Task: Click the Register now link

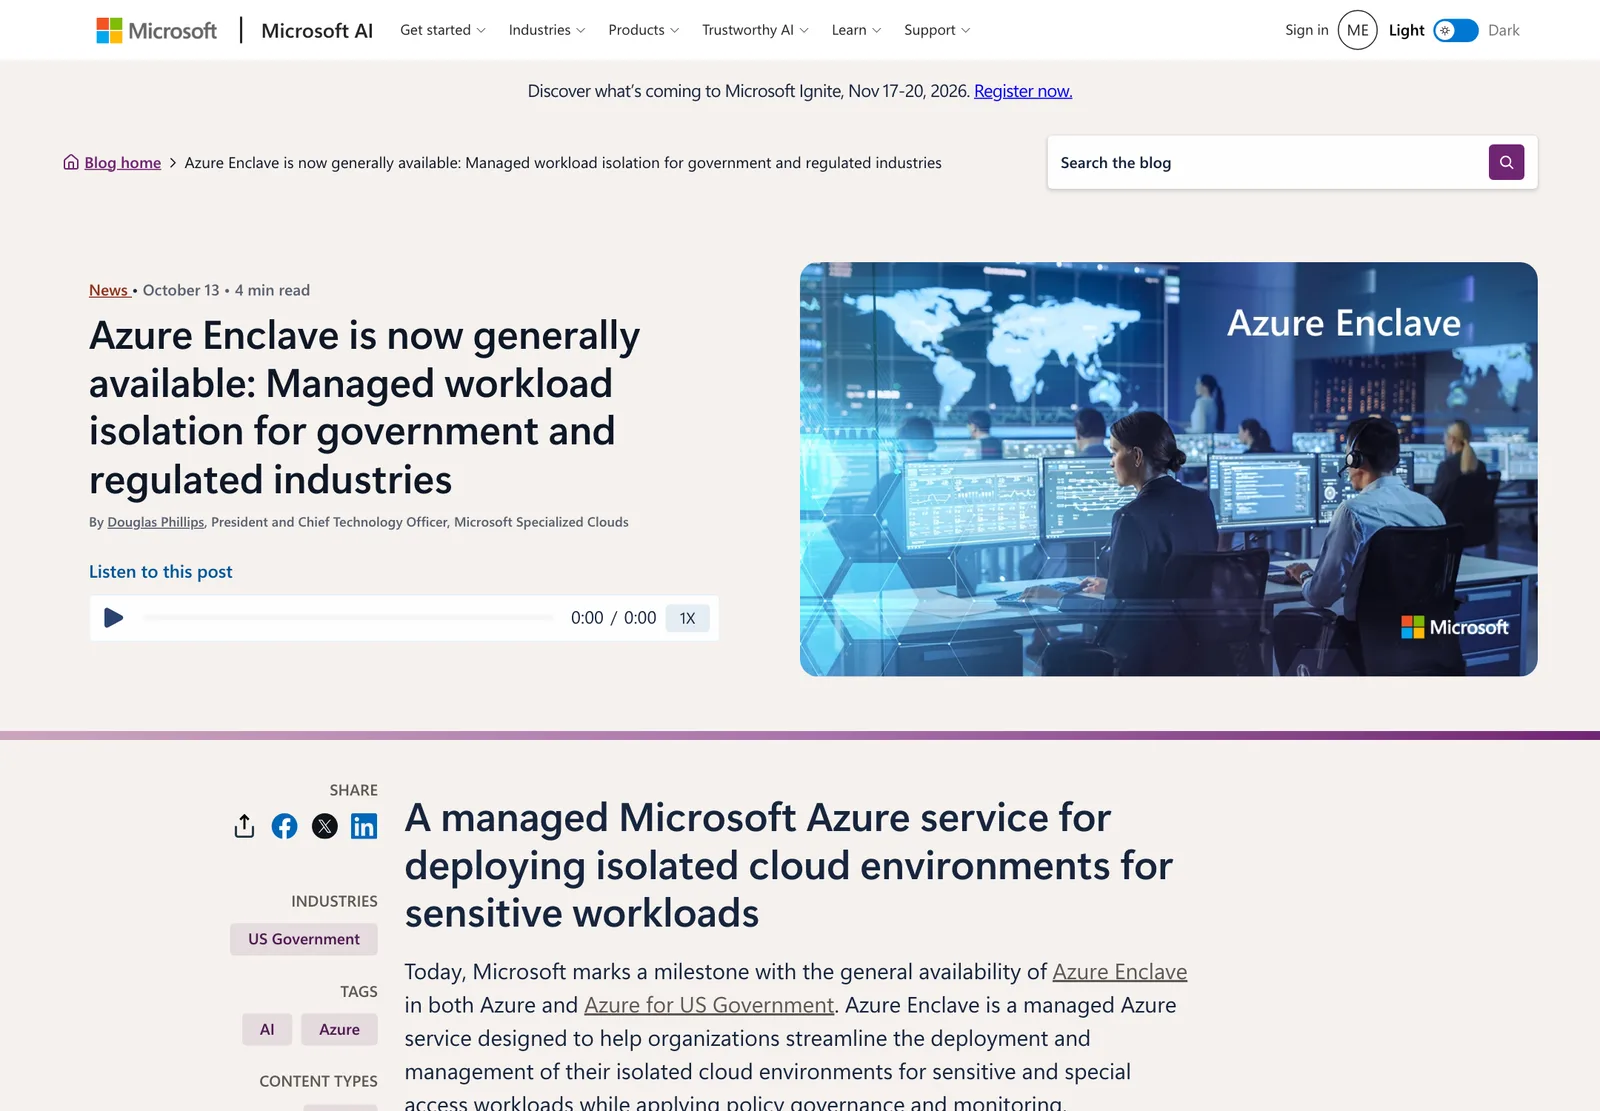Action: (1023, 91)
